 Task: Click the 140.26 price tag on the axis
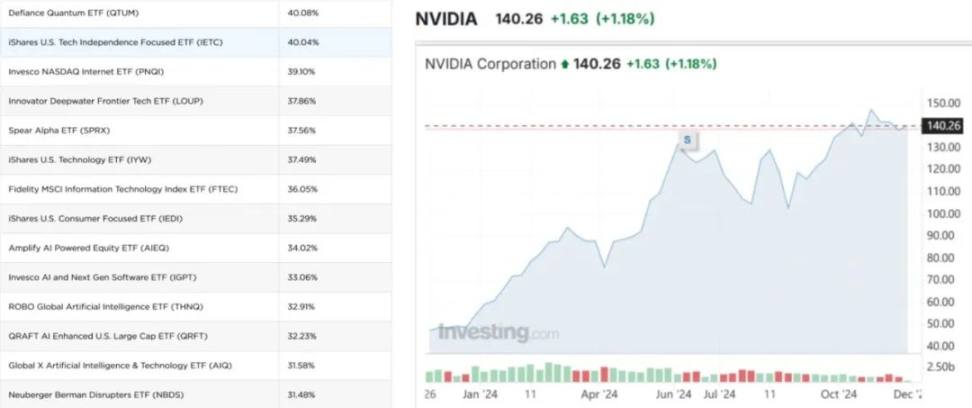pyautogui.click(x=944, y=125)
